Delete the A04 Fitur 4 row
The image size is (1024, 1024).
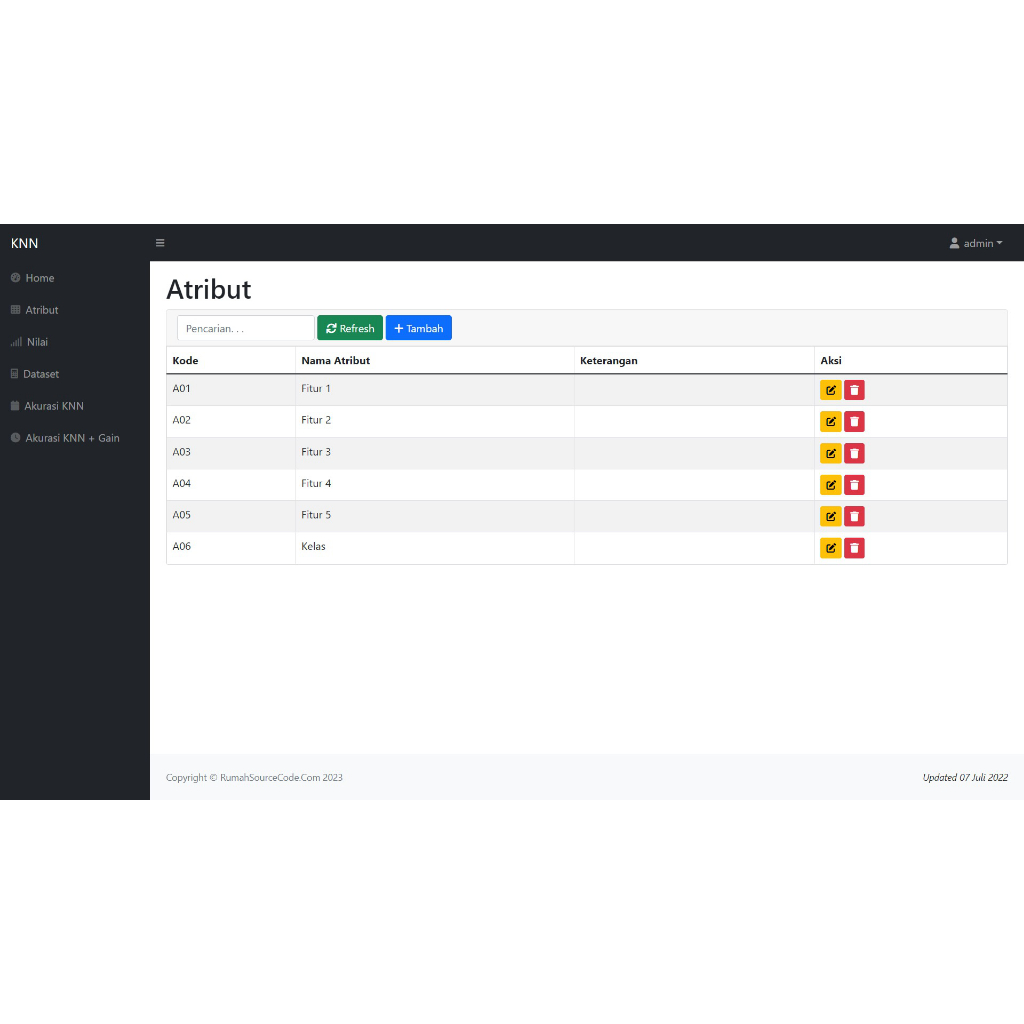[x=854, y=485]
